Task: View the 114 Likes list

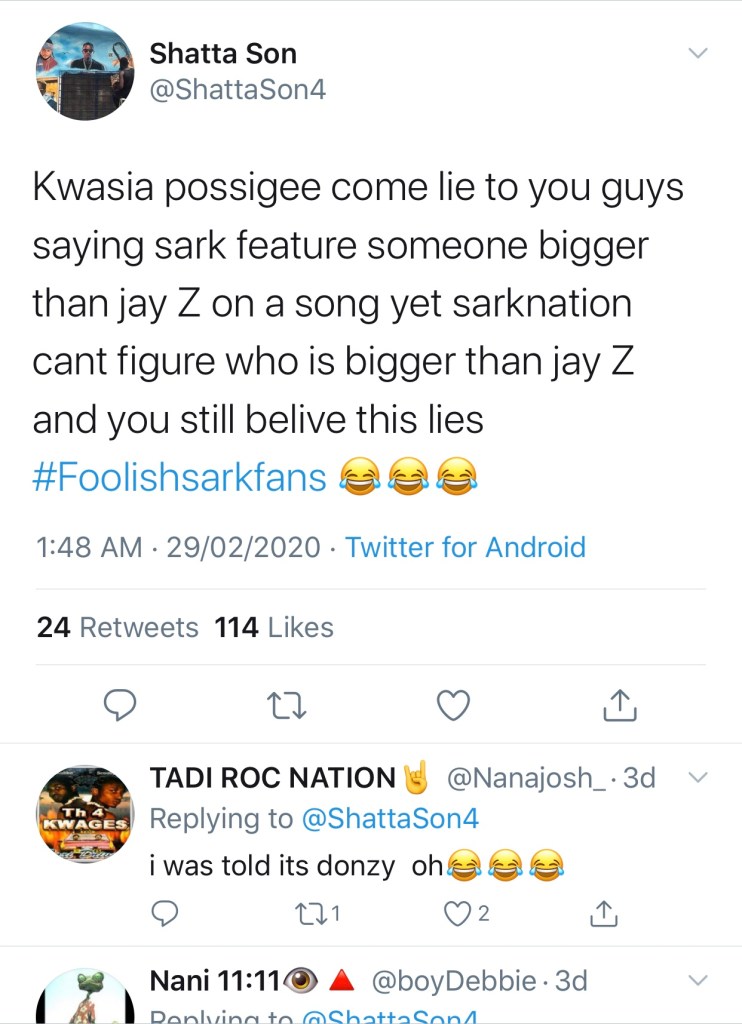Action: pos(274,627)
